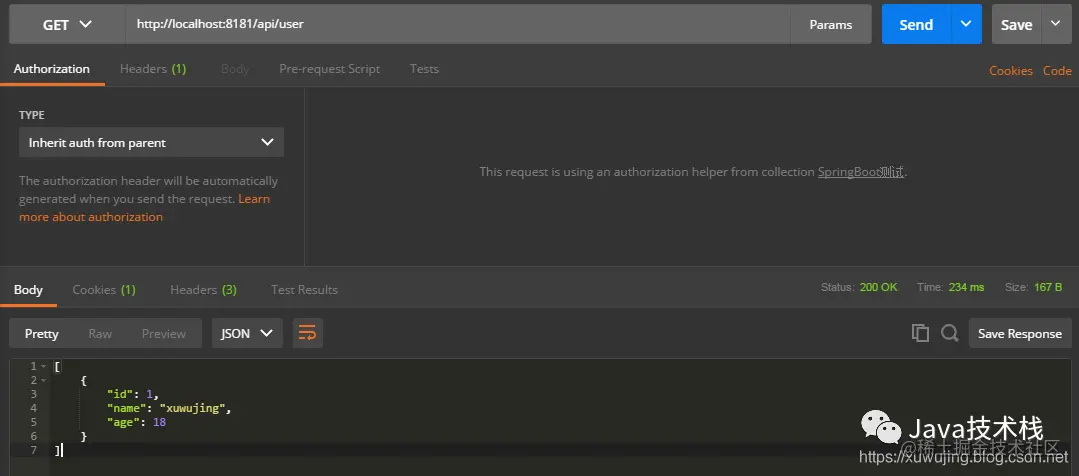1079x476 pixels.
Task: Switch to the Tests tab
Action: coord(424,69)
